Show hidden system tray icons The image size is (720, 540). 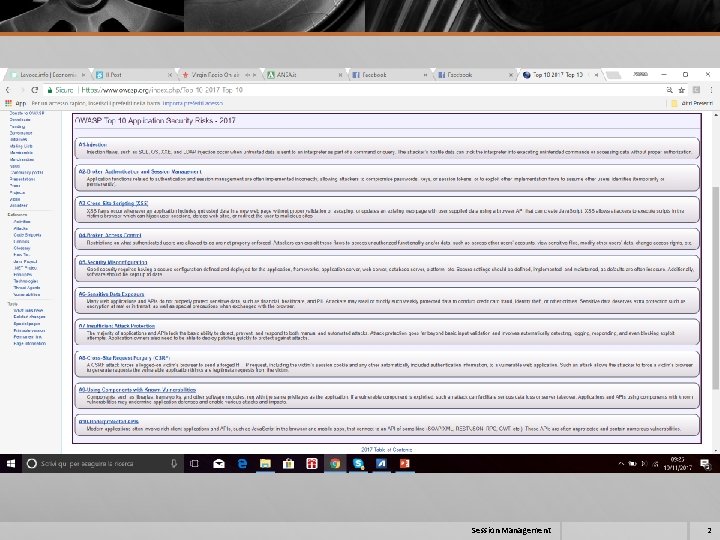pyautogui.click(x=621, y=464)
